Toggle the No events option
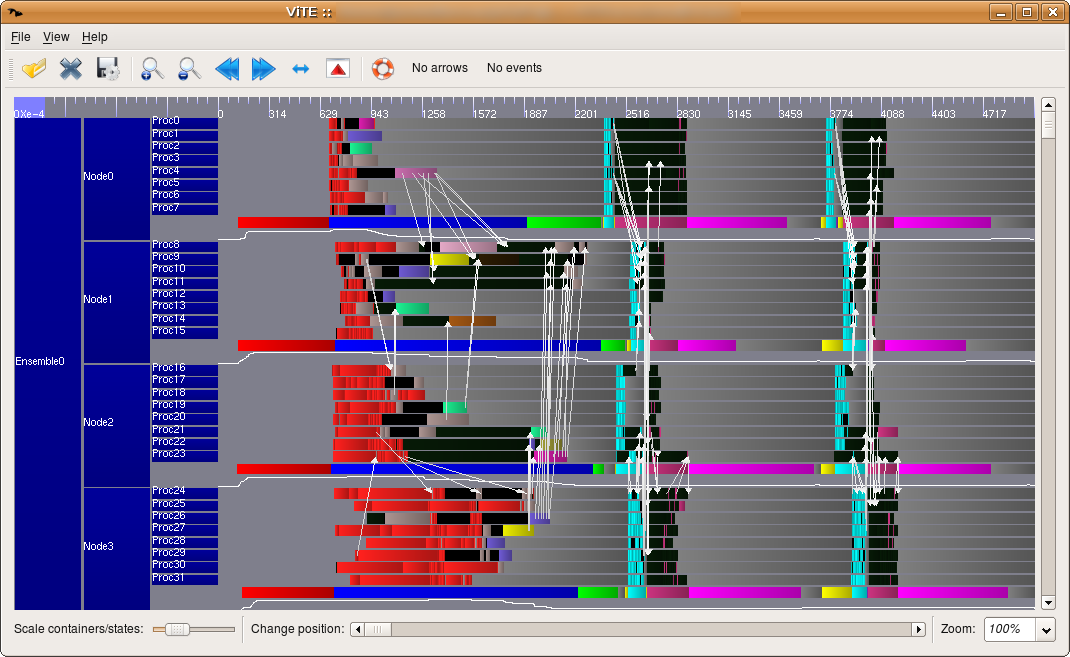 [x=514, y=68]
